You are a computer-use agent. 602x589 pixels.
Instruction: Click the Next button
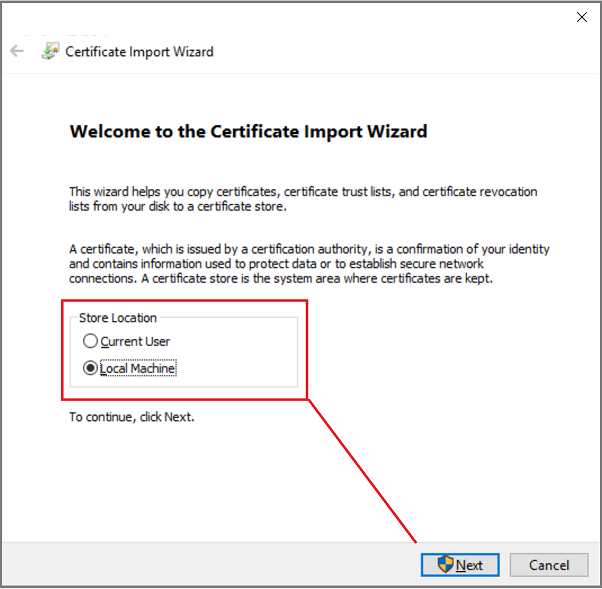(460, 565)
